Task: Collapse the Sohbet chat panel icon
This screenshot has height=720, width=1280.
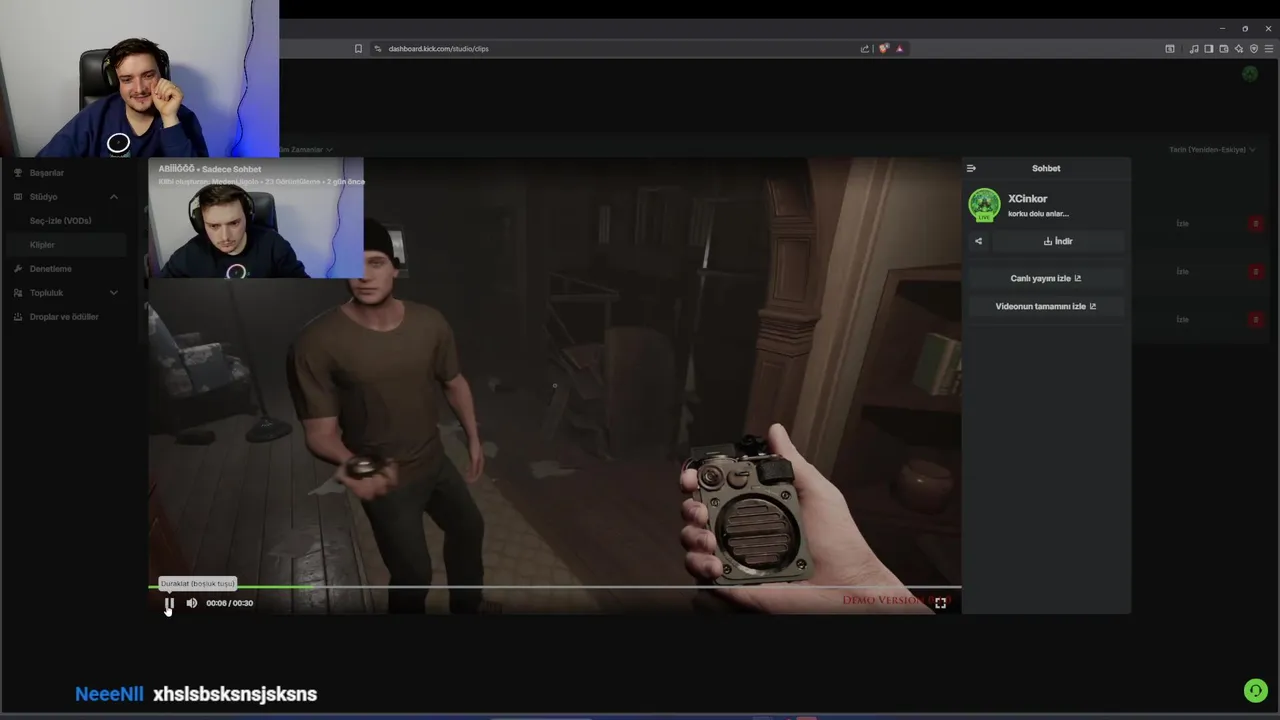Action: click(971, 168)
